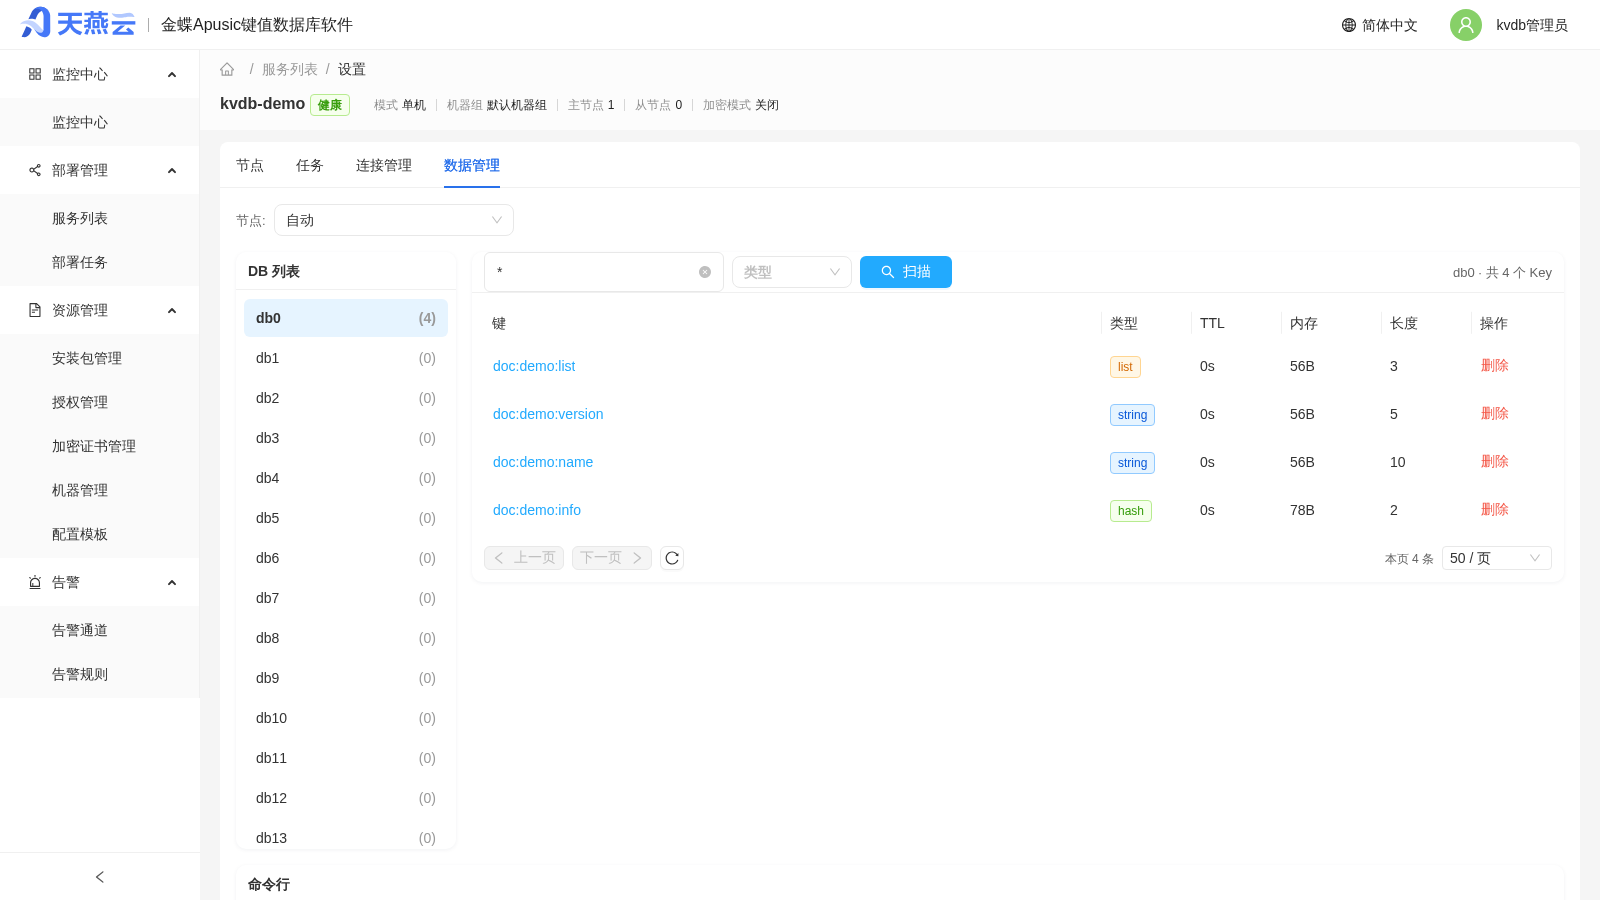
Task: Open the doc:demo:version key
Action: click(x=548, y=414)
